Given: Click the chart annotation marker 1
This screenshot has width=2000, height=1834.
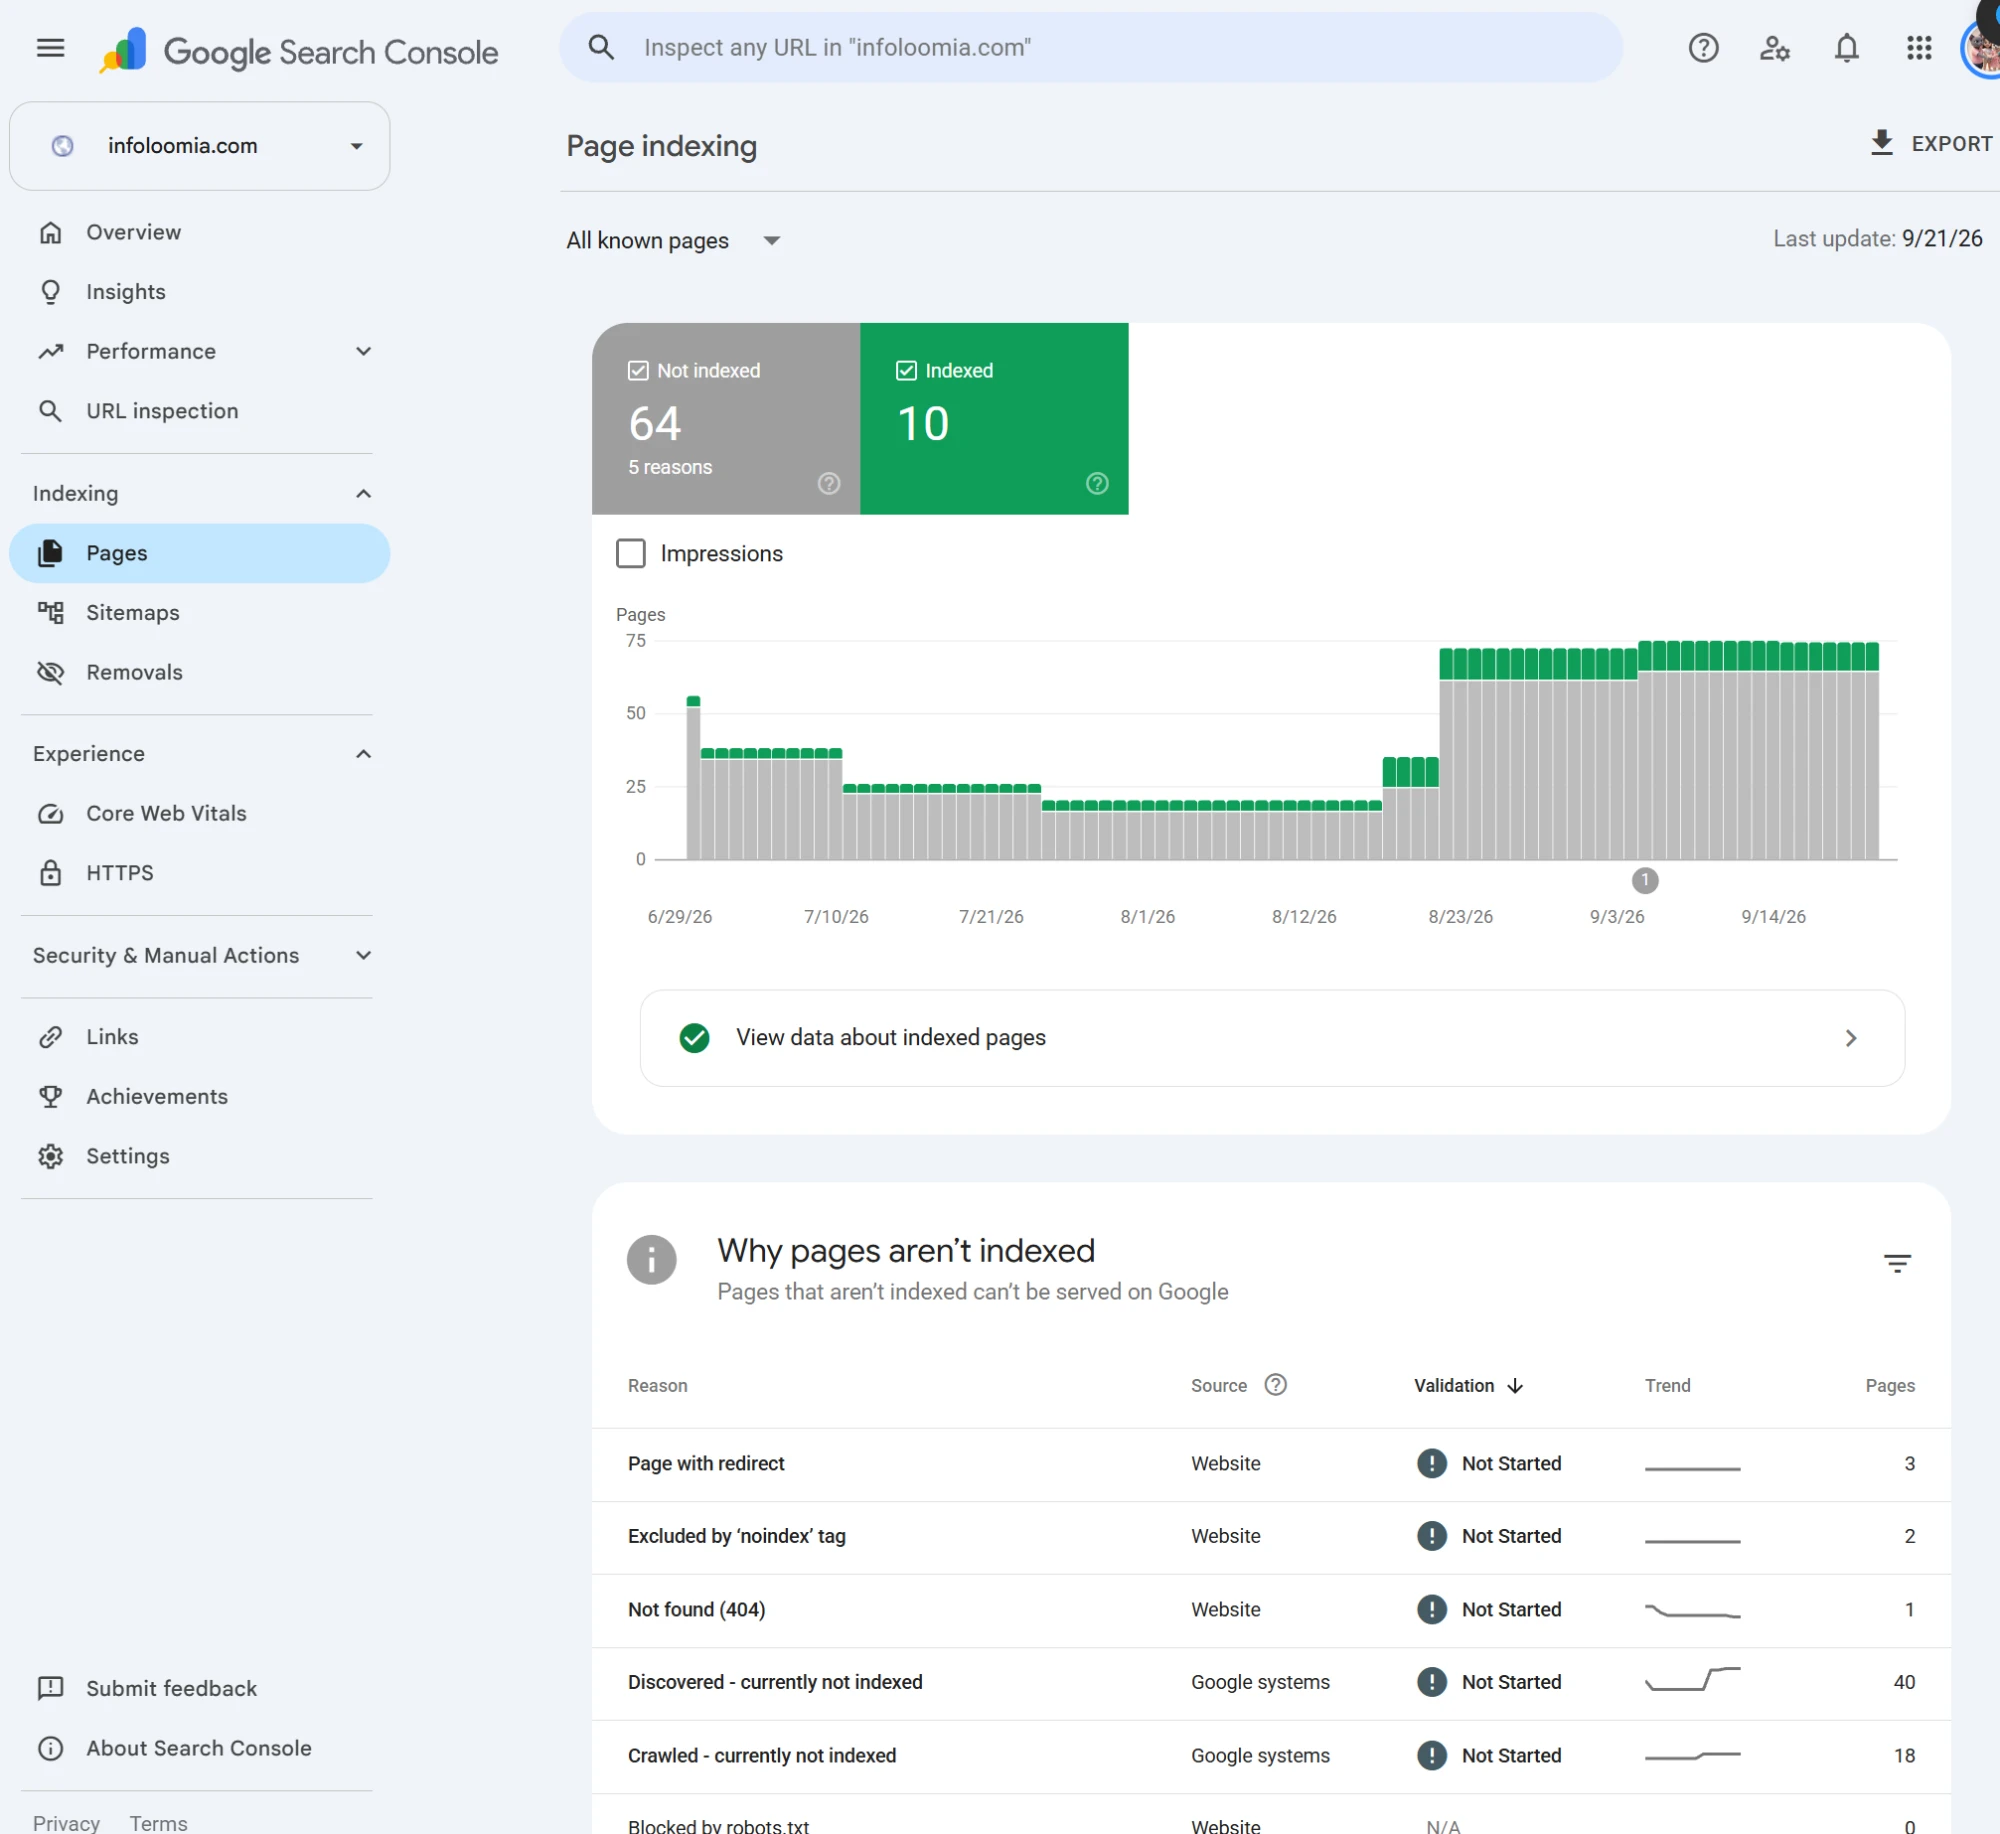Looking at the screenshot, I should pyautogui.click(x=1645, y=881).
